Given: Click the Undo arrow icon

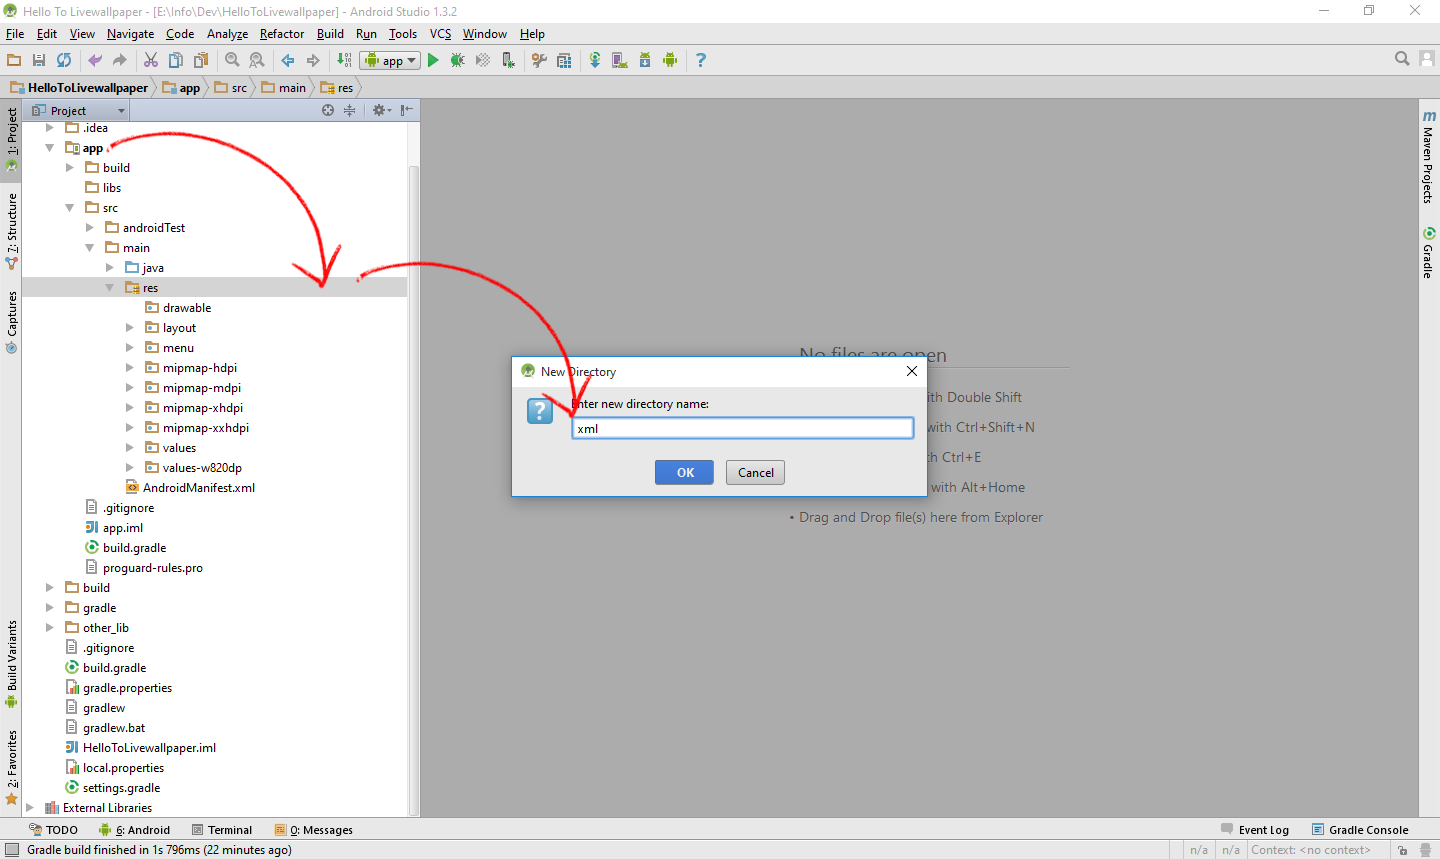Looking at the screenshot, I should click(95, 60).
